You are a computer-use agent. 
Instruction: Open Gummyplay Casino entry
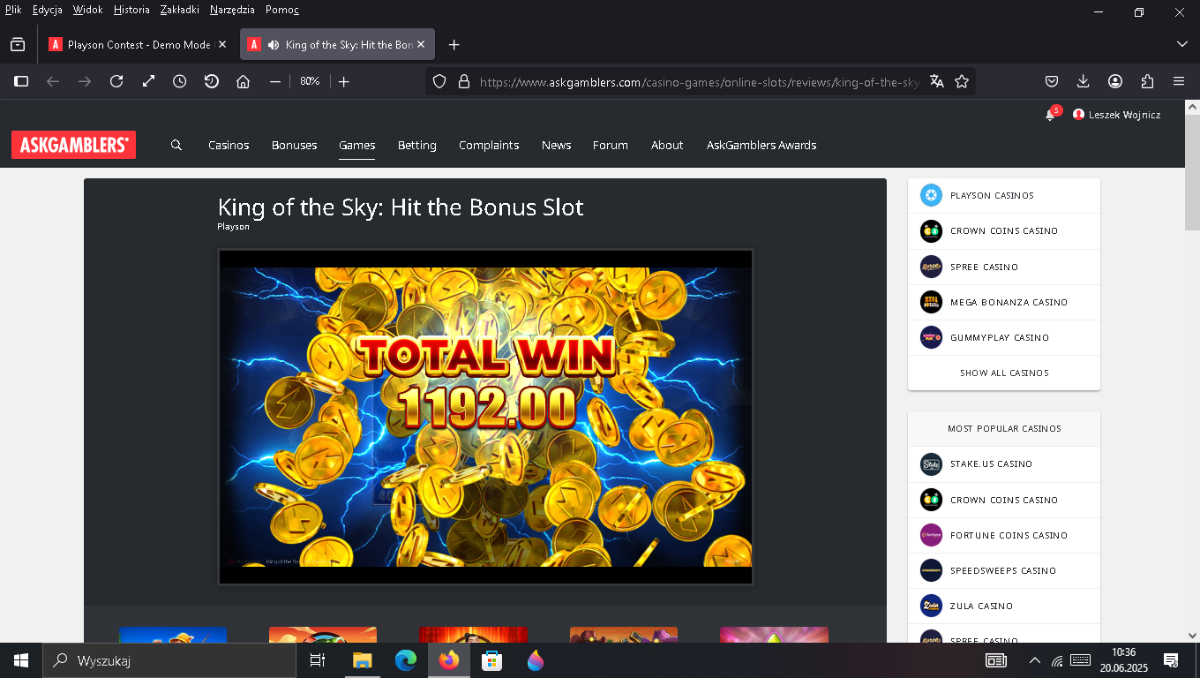(x=1003, y=338)
